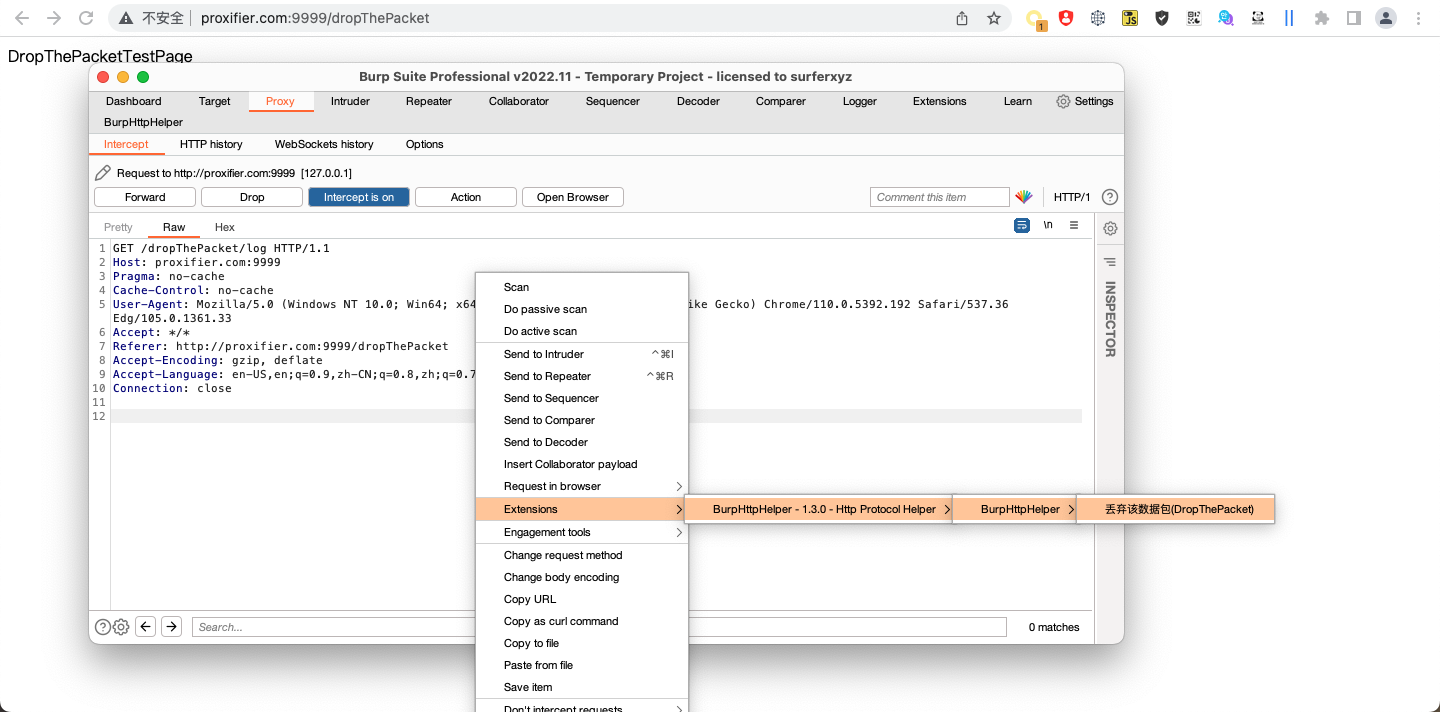Go to previous search match arrow
1440x712 pixels.
pos(146,627)
